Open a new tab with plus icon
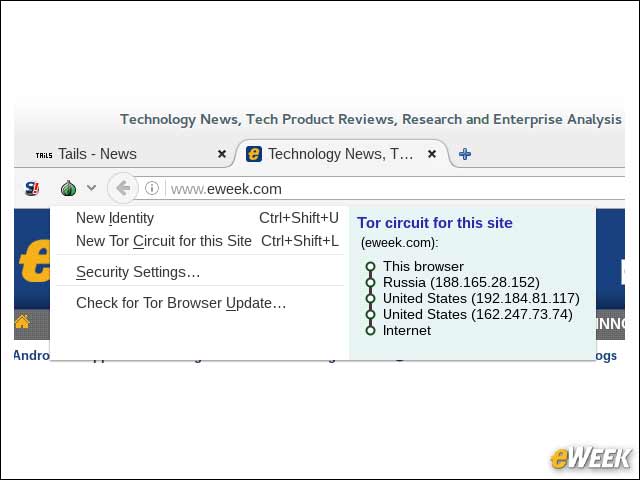This screenshot has width=640, height=480. [465, 154]
